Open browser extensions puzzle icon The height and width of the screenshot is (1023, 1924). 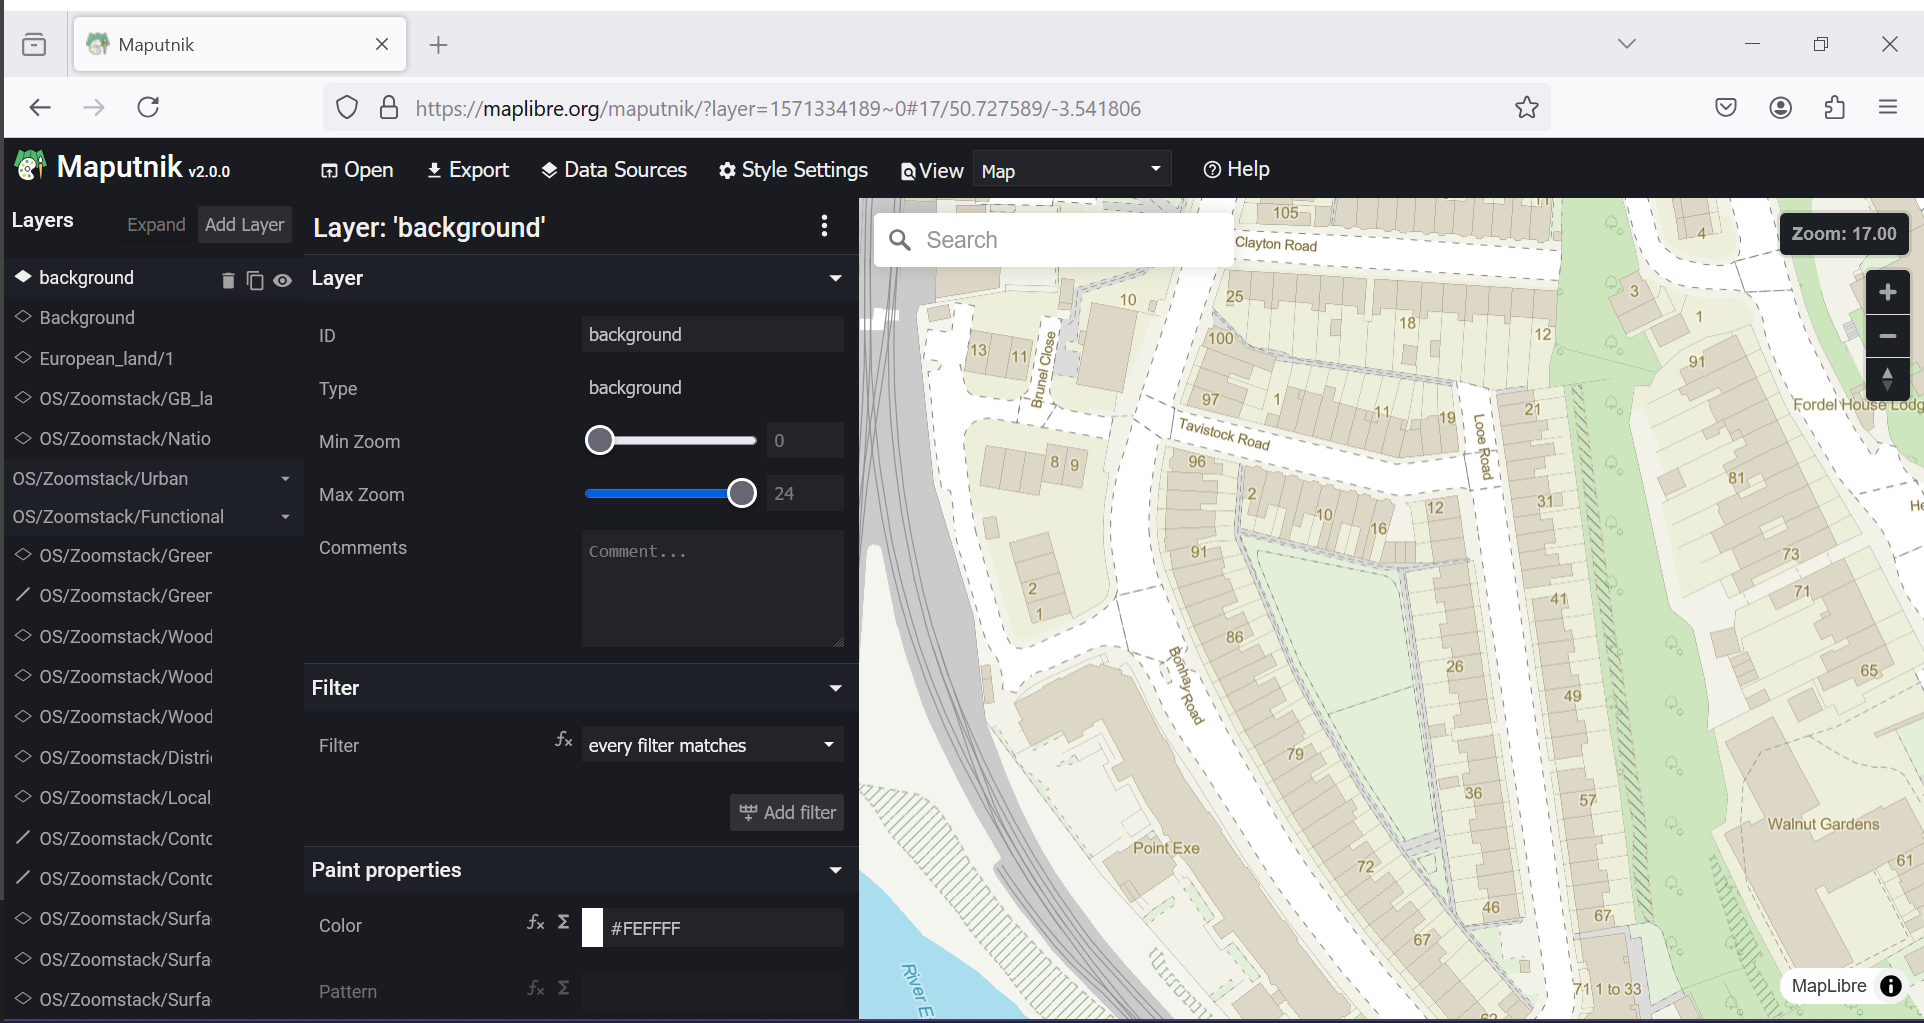tap(1834, 107)
